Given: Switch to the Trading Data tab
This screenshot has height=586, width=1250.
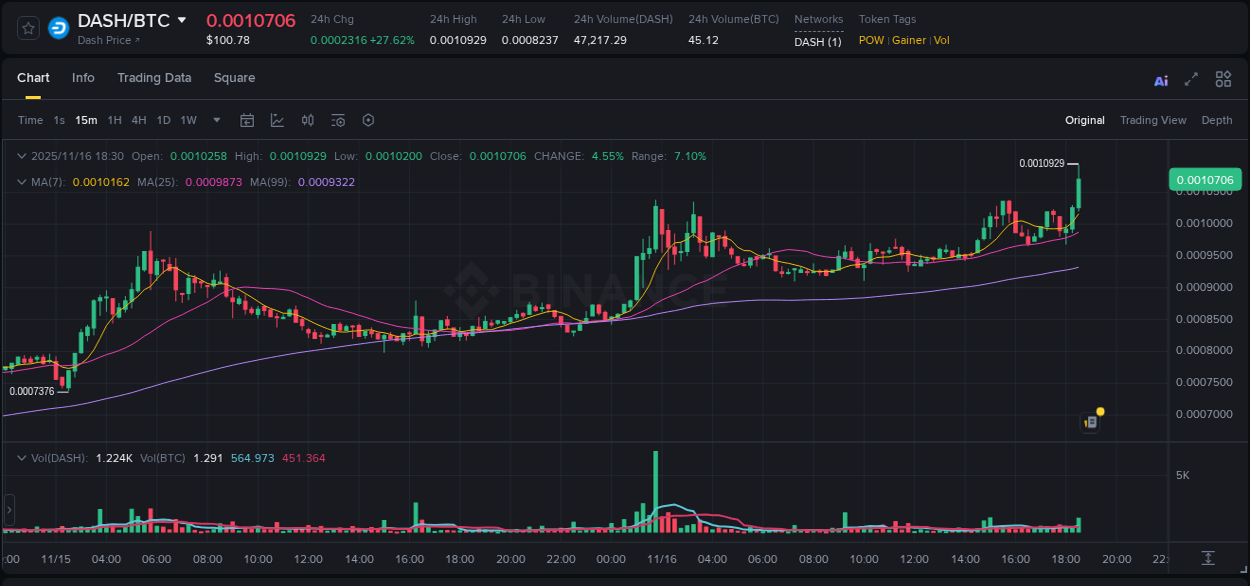Looking at the screenshot, I should point(154,78).
